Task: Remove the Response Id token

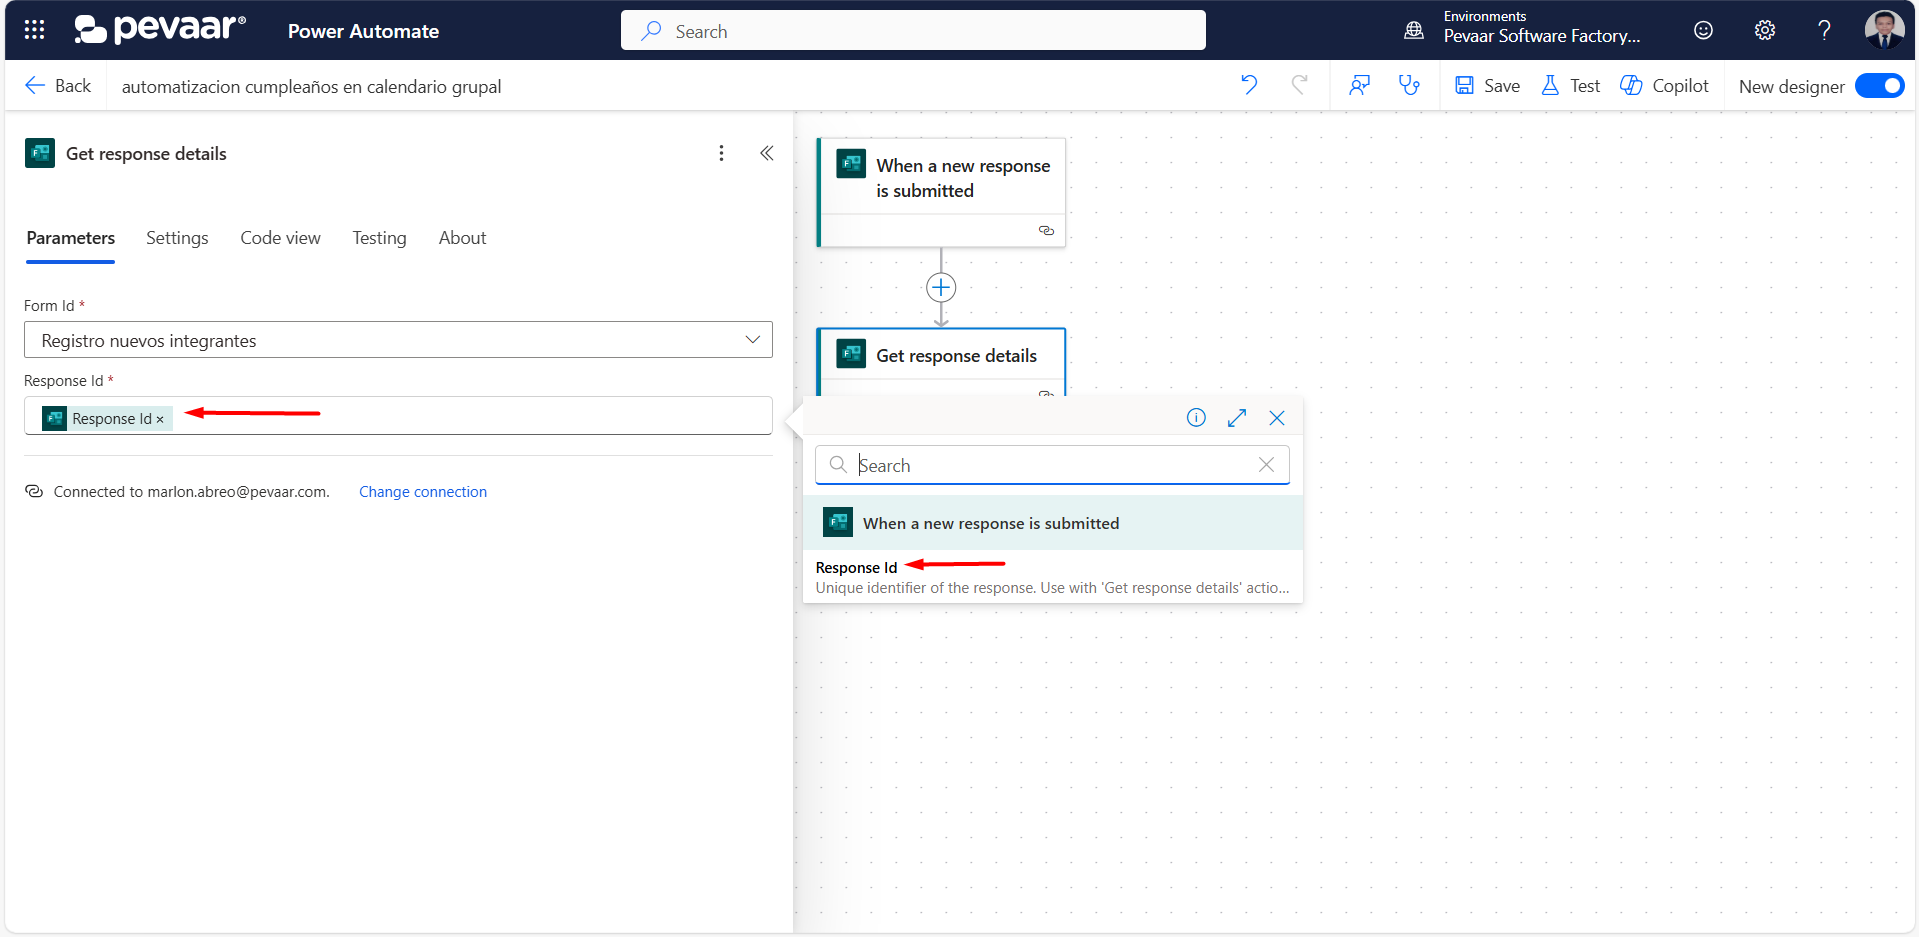Action: click(160, 420)
